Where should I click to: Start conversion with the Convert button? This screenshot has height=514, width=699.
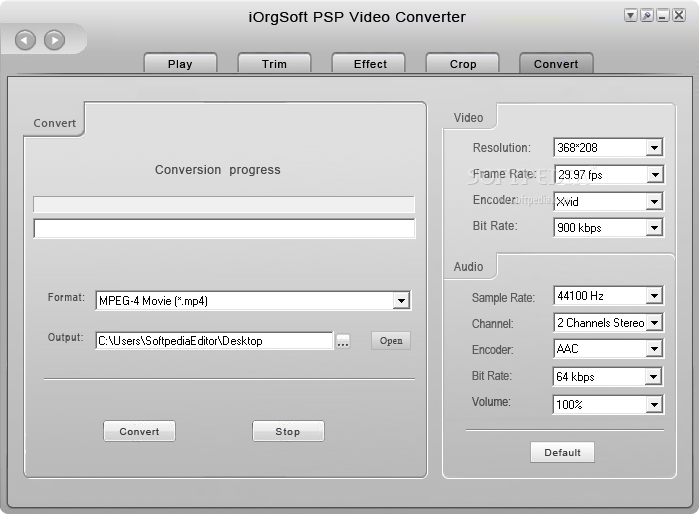point(140,431)
